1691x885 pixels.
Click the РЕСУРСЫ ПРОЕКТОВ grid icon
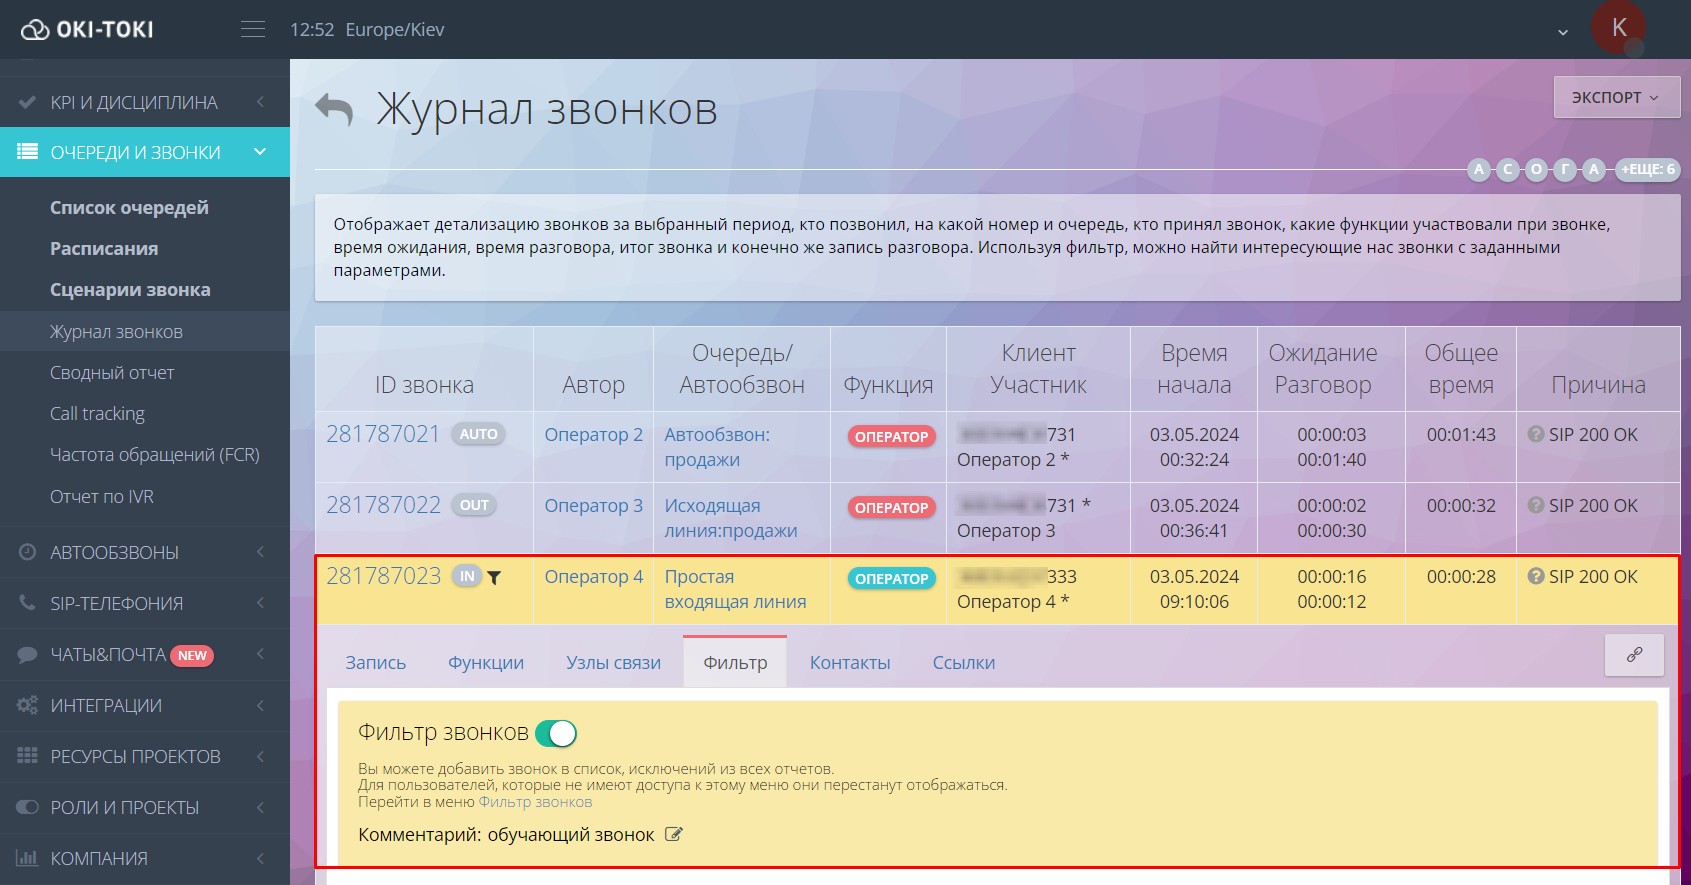[28, 756]
